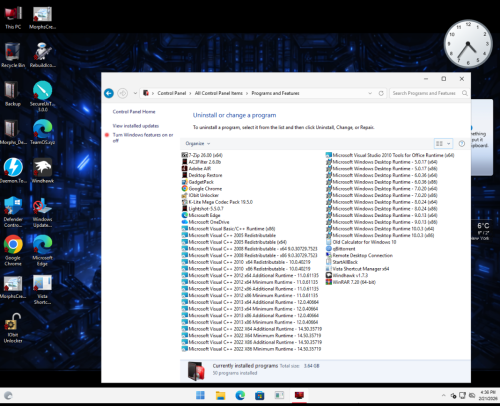Open the Help question mark icon
Screen dimensions: 500x406
coord(462,144)
